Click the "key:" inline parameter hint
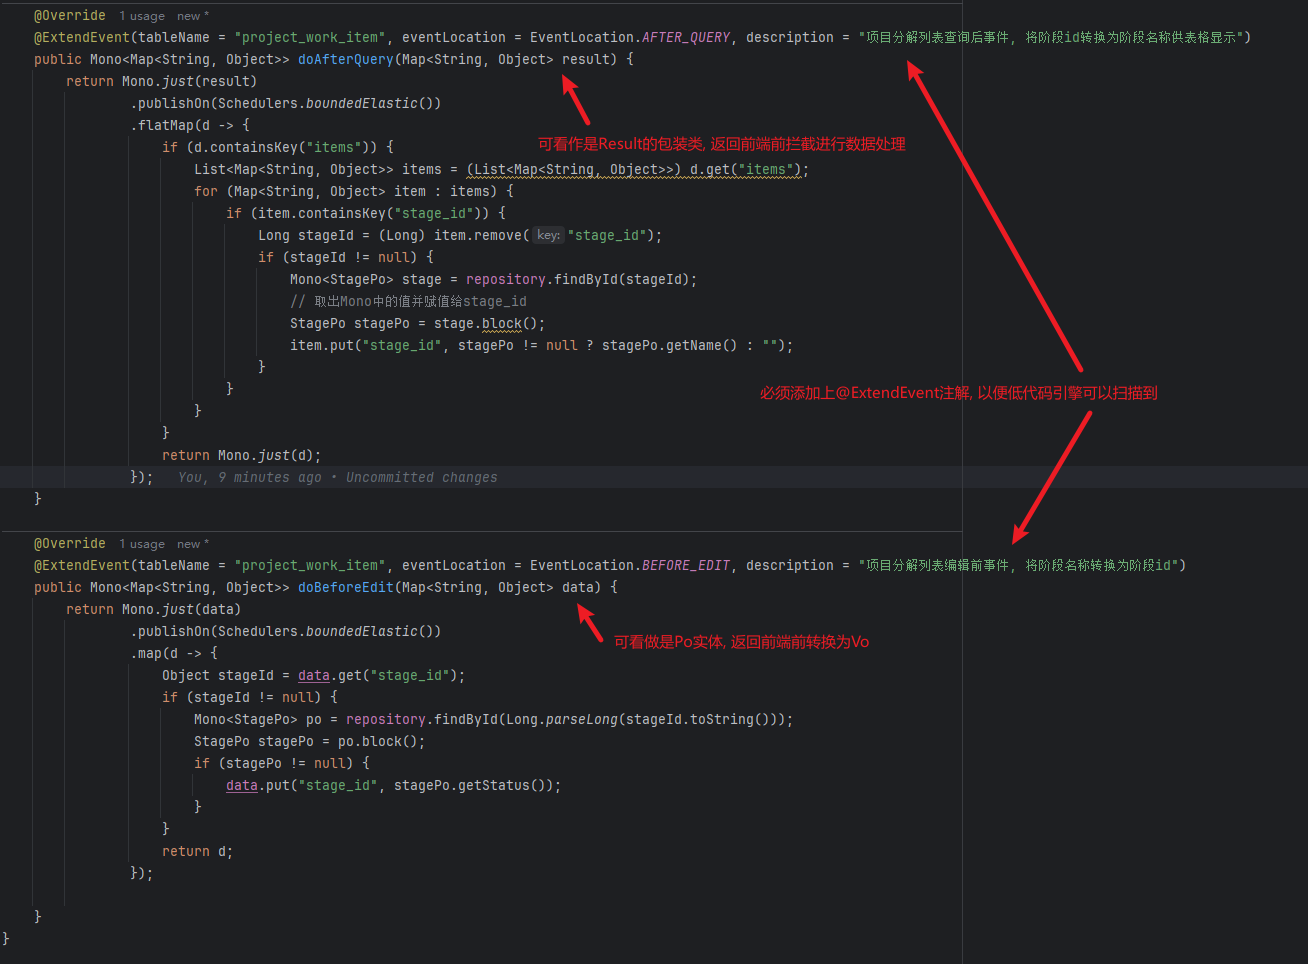This screenshot has height=964, width=1308. pos(547,235)
